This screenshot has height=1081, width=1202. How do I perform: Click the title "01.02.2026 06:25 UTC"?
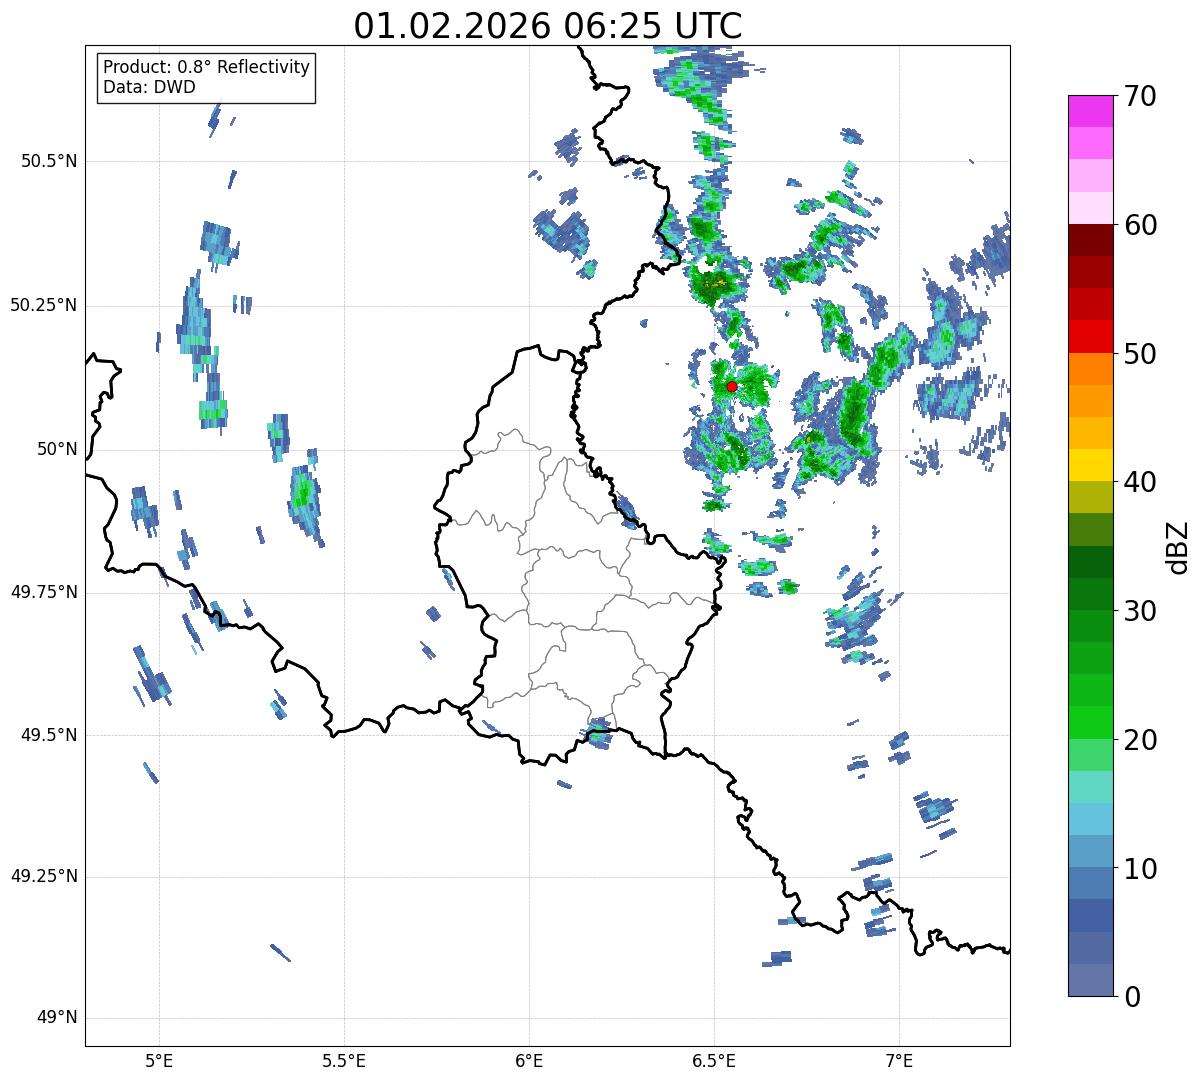pyautogui.click(x=548, y=25)
